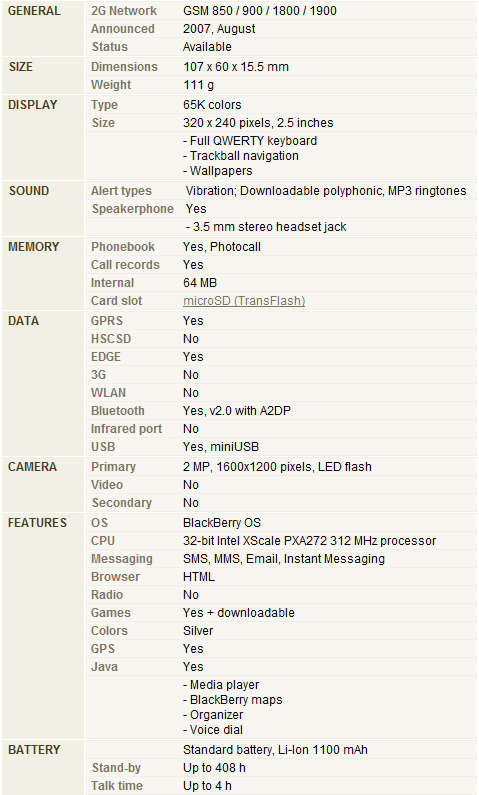This screenshot has height=795, width=479.
Task: Click the Alert types label
Action: [121, 191]
